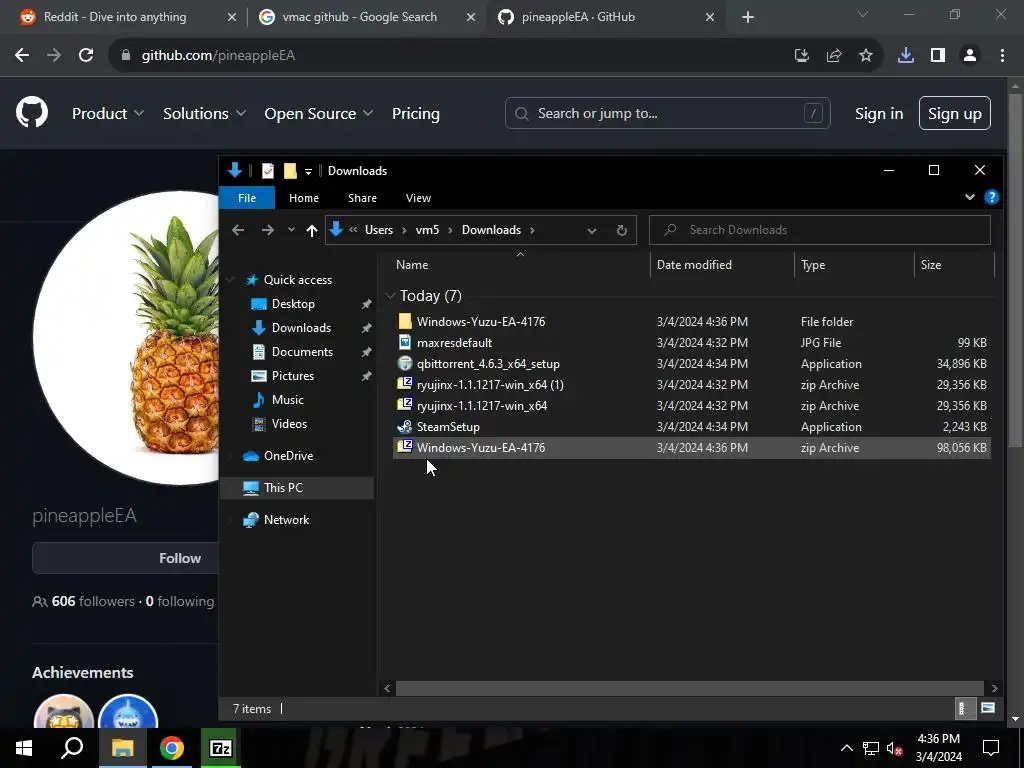This screenshot has height=768, width=1024.
Task: Open File Explorer from the taskbar
Action: 122,748
